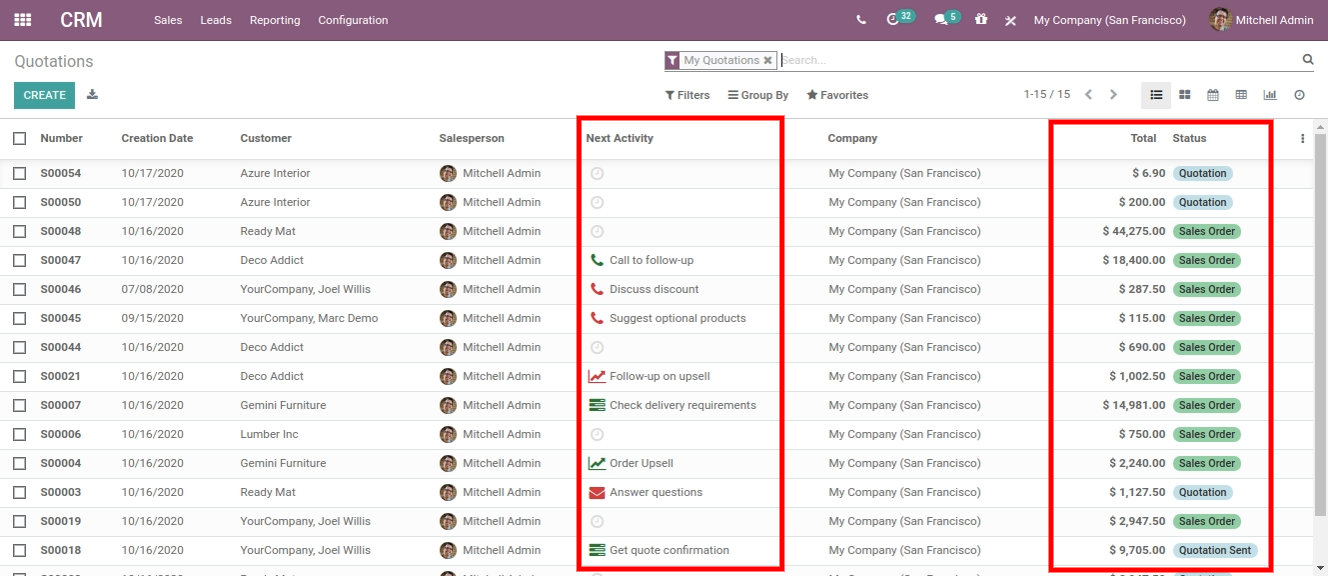This screenshot has width=1328, height=576.
Task: Remove the My Quotations filter tag
Action: (768, 60)
